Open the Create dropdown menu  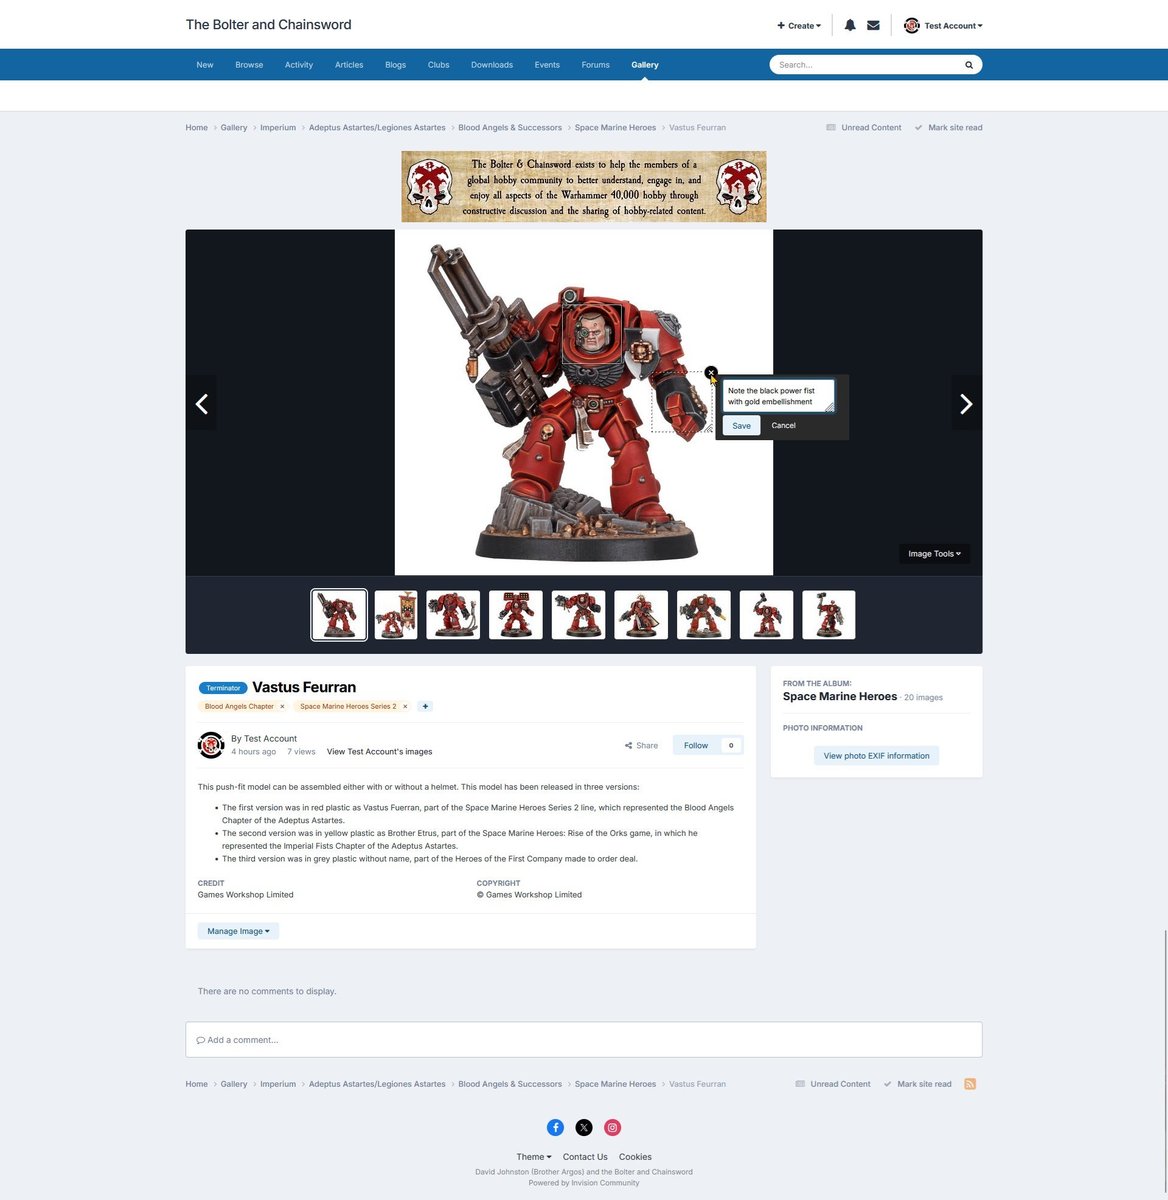799,26
